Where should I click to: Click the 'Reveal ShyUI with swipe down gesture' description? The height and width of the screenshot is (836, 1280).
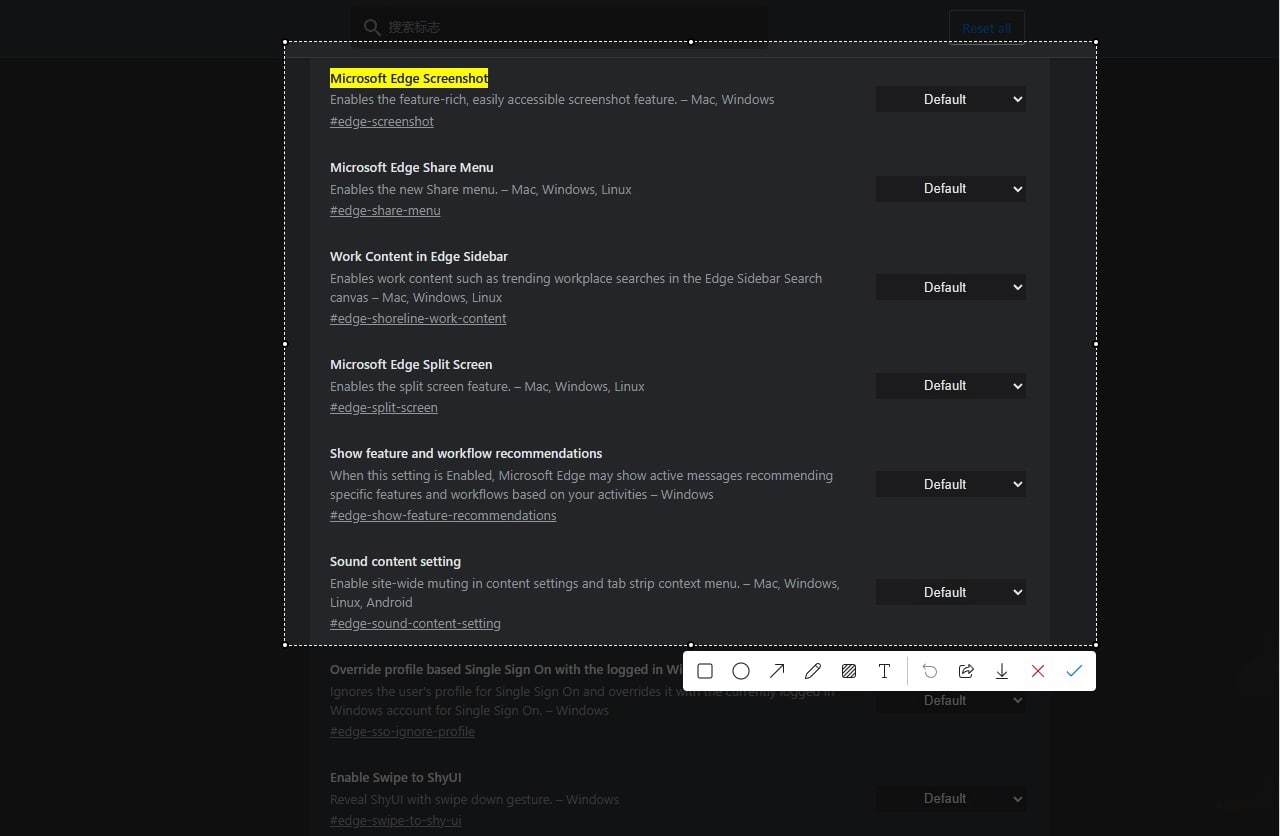pyautogui.click(x=474, y=799)
